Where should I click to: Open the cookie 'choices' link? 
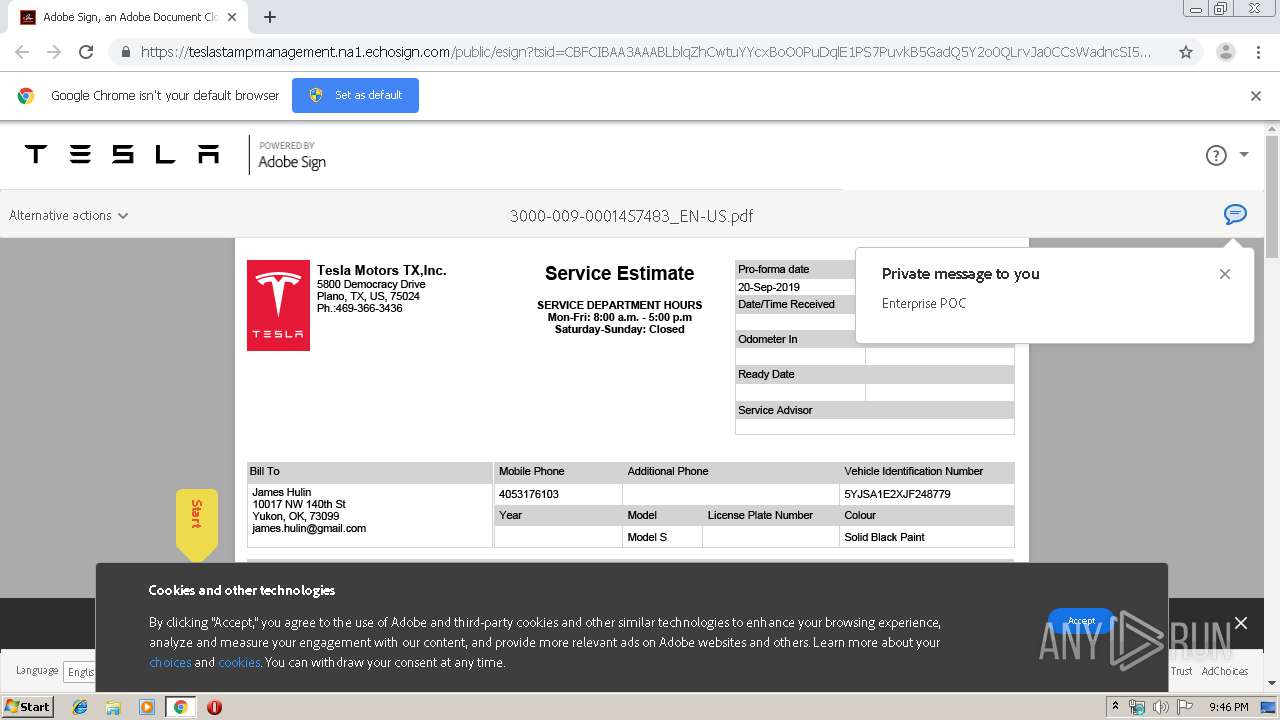pos(170,662)
